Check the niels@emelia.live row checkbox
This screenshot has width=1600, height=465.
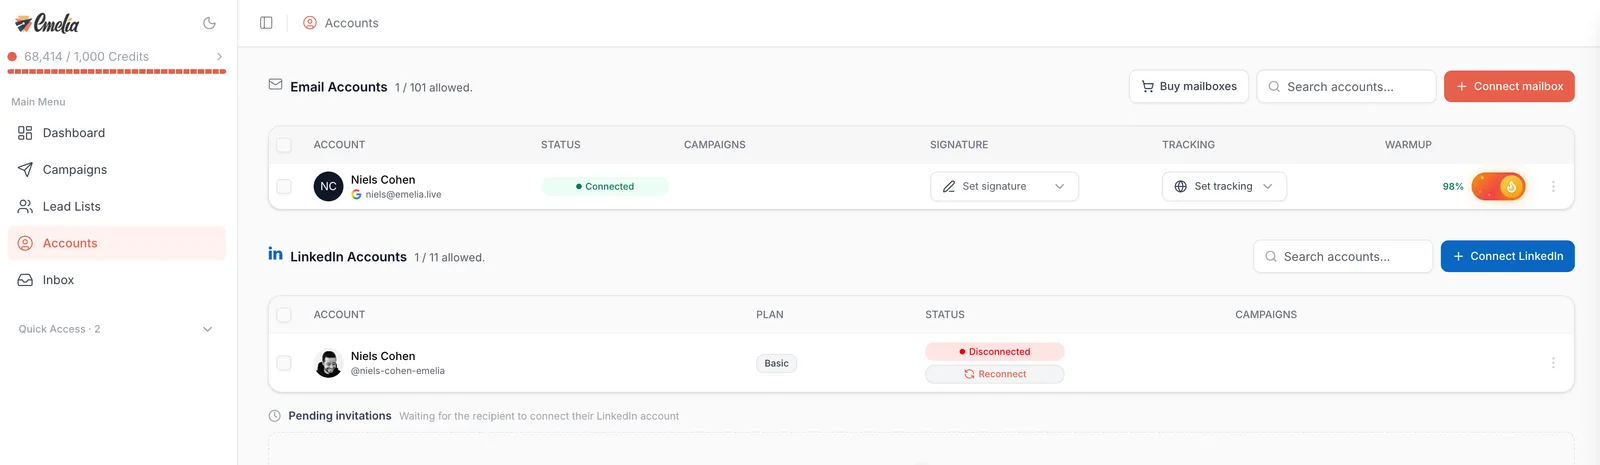pyautogui.click(x=284, y=187)
